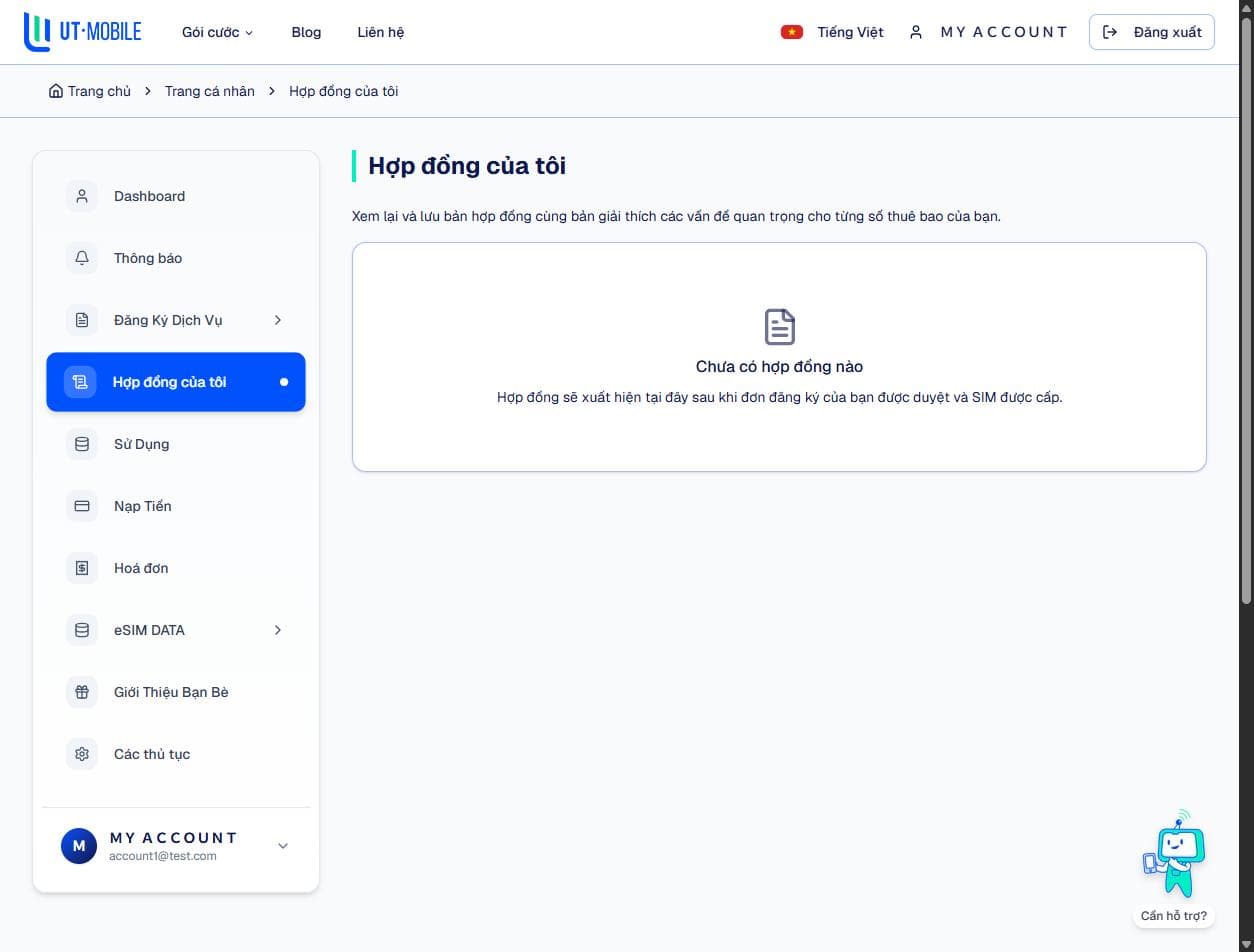Viewport: 1254px width, 952px height.
Task: Click the Giới Thiệu Bạn Bè gift icon
Action: tap(82, 692)
